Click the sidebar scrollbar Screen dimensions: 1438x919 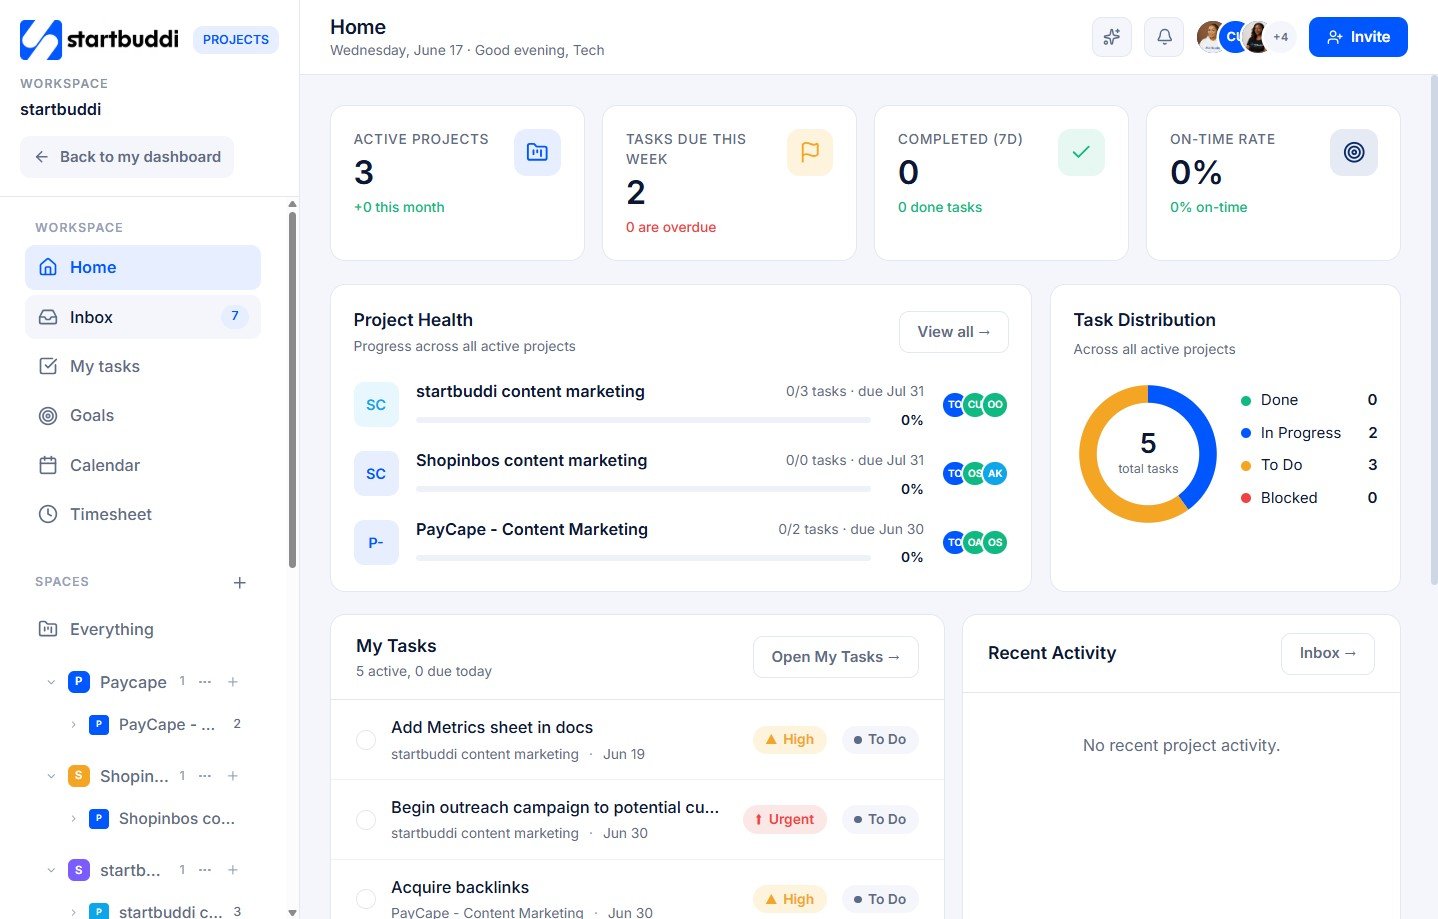[292, 390]
